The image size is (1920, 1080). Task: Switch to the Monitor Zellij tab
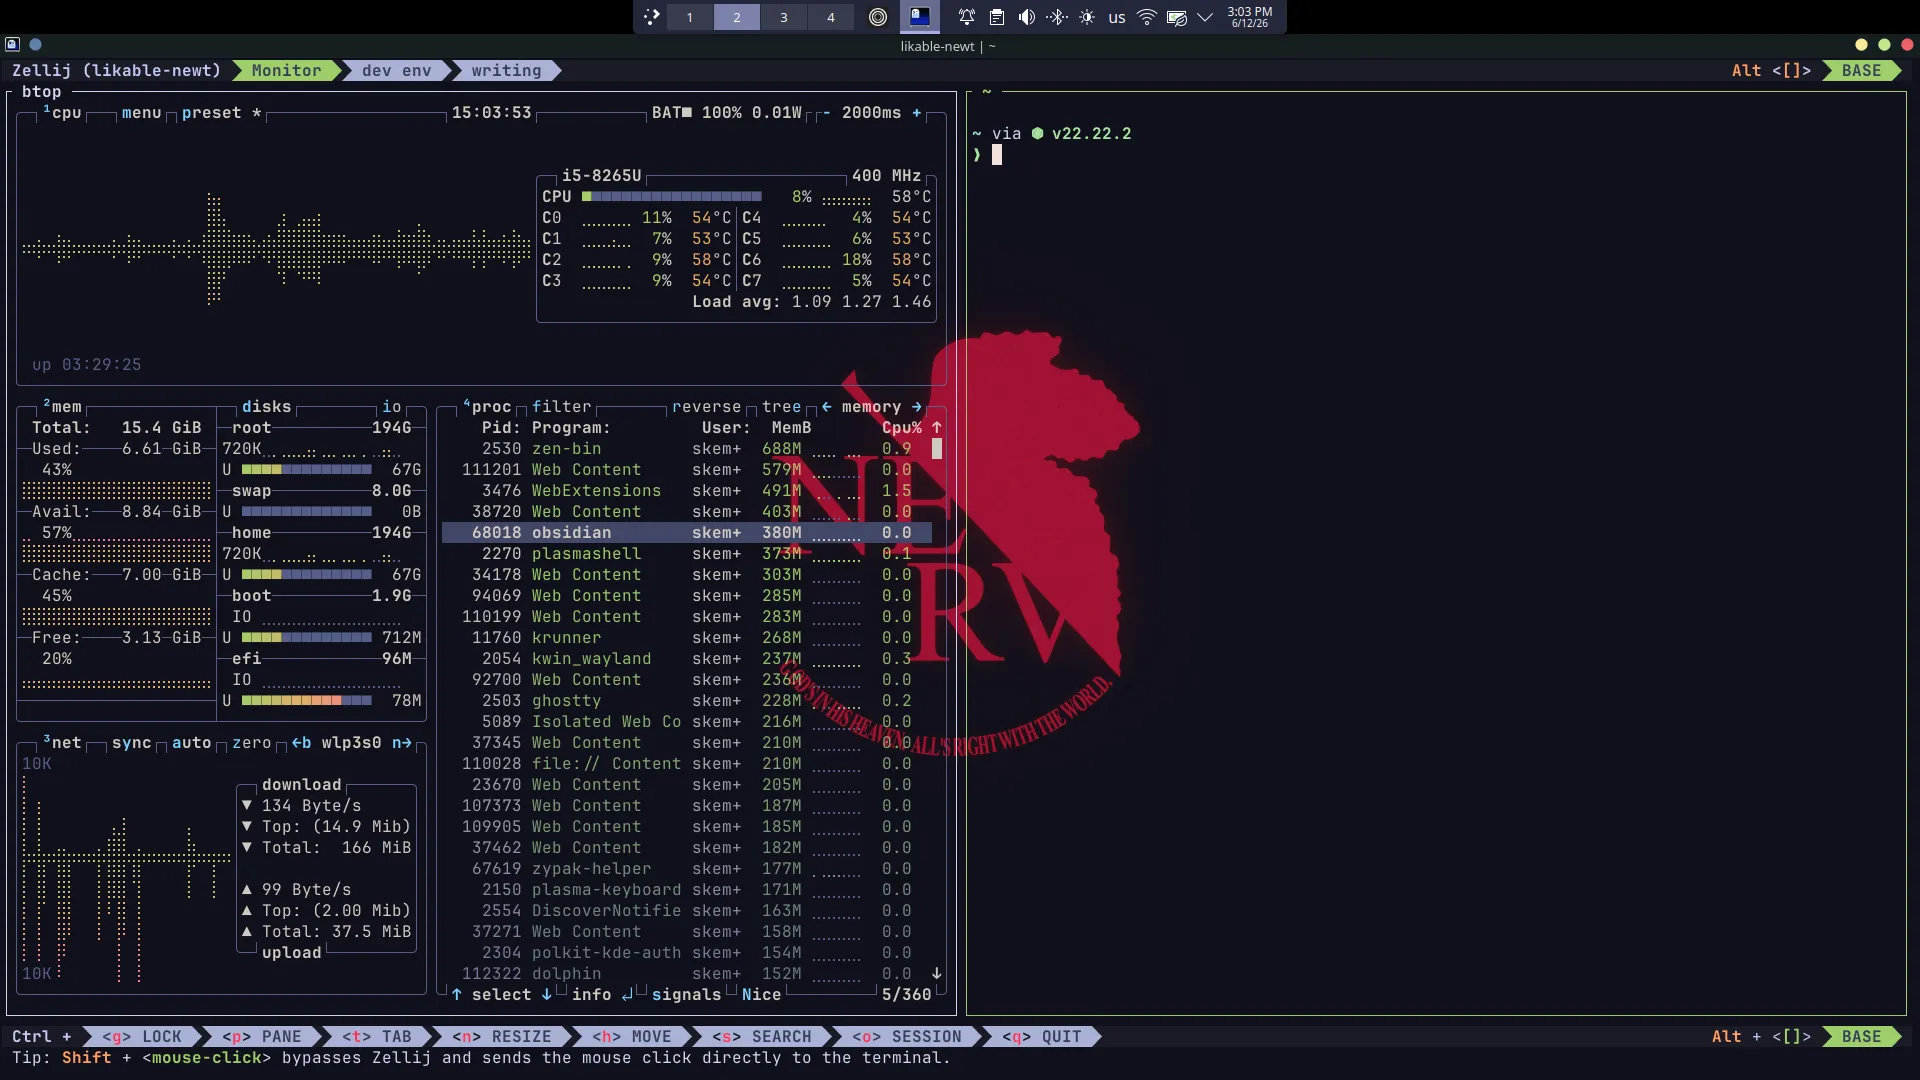pyautogui.click(x=286, y=70)
